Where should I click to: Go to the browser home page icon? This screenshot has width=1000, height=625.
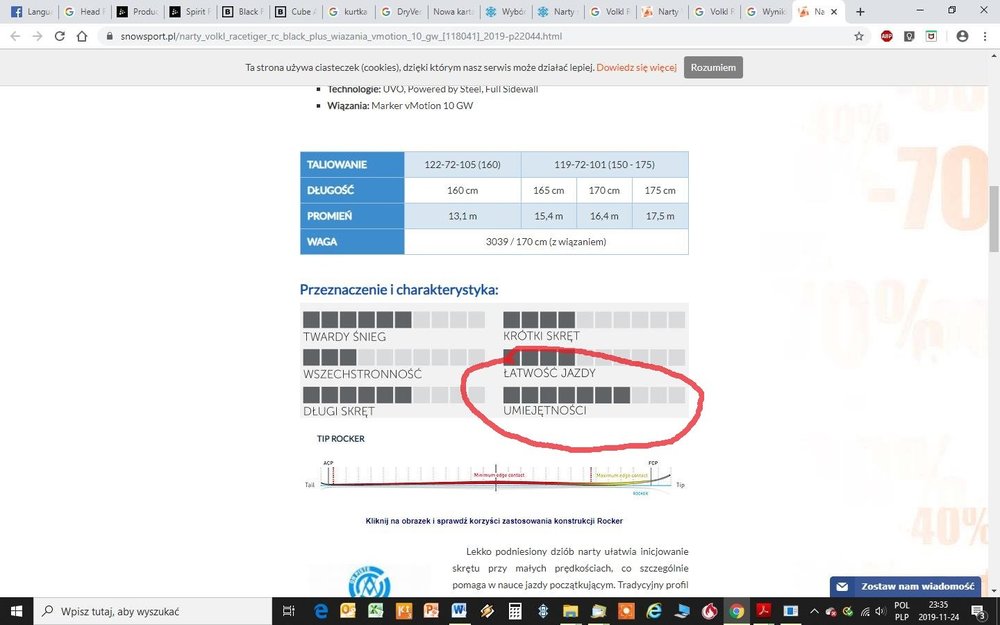[82, 36]
